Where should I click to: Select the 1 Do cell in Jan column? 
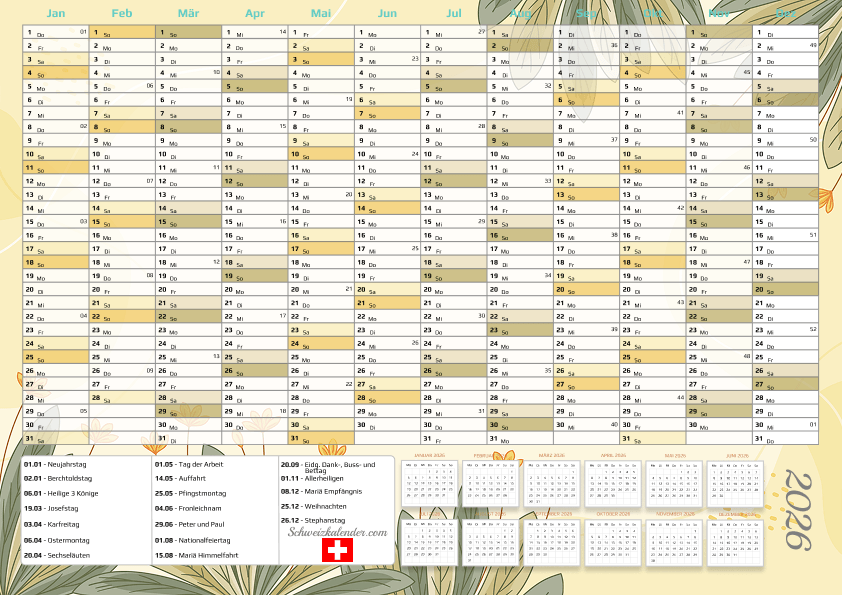pos(56,33)
